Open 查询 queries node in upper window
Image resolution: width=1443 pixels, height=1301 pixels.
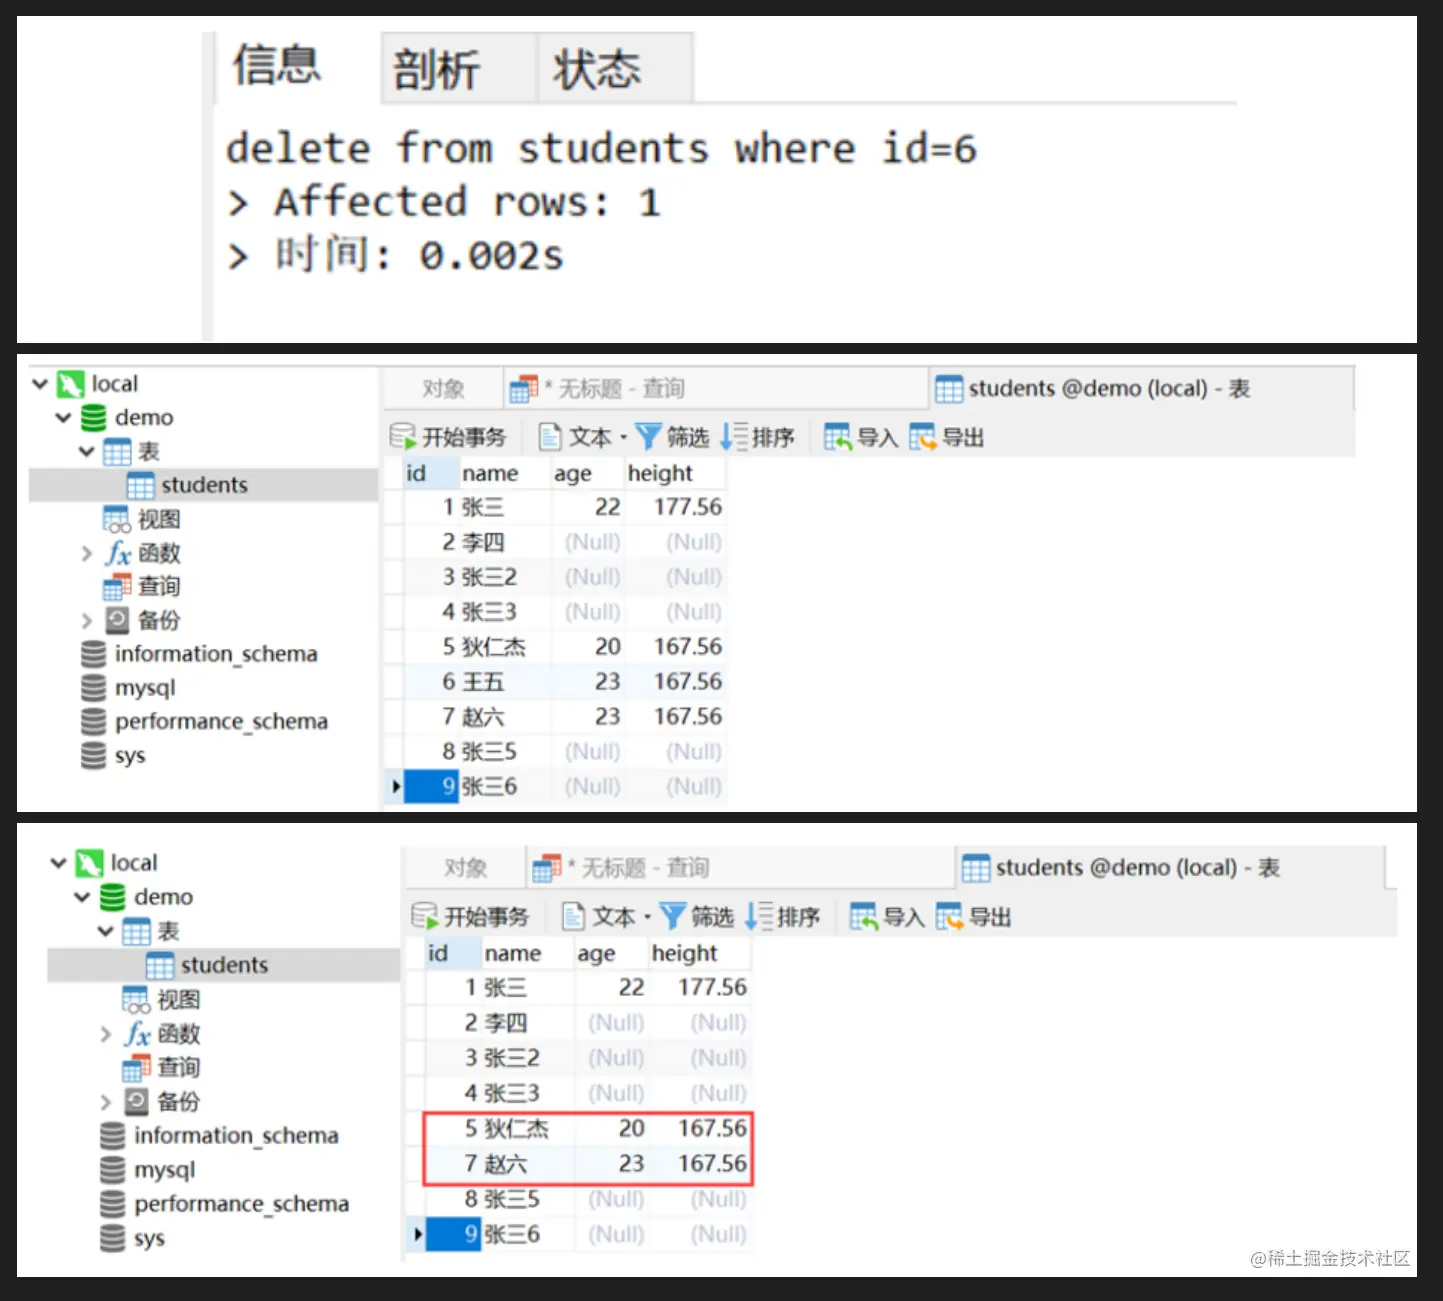coord(143,586)
